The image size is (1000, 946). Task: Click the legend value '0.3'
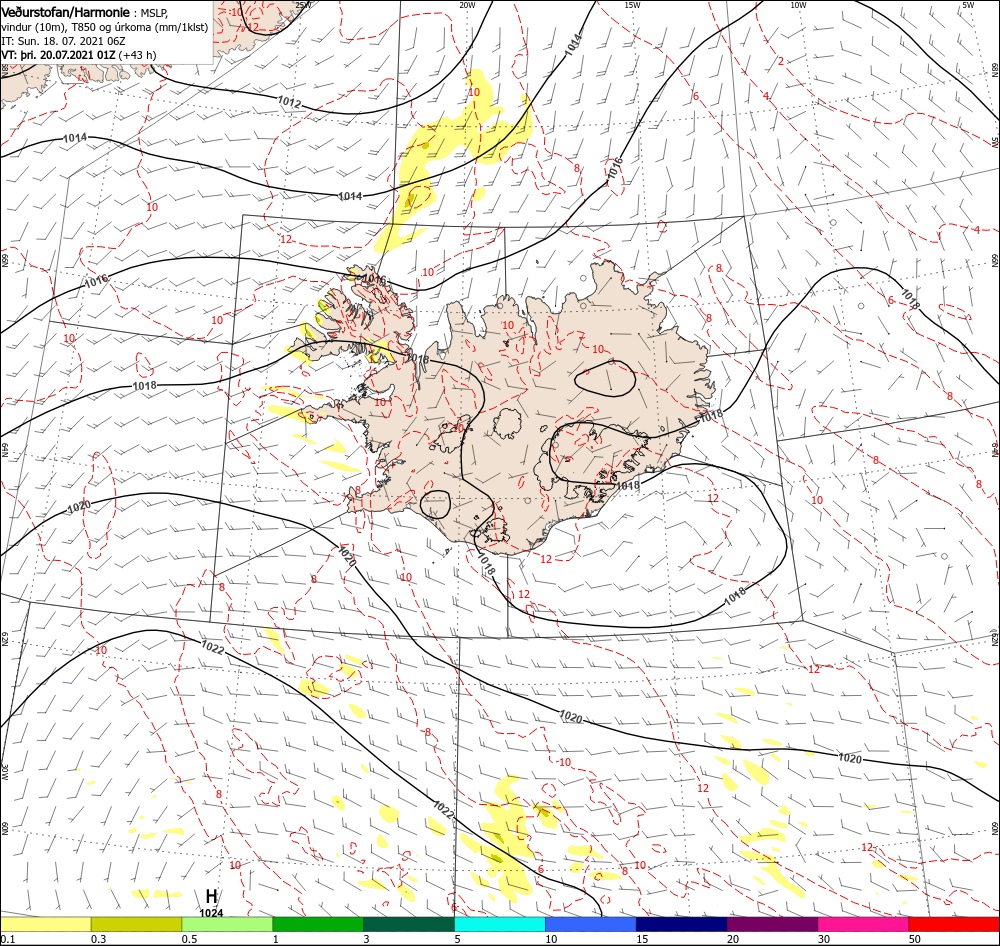click(99, 939)
